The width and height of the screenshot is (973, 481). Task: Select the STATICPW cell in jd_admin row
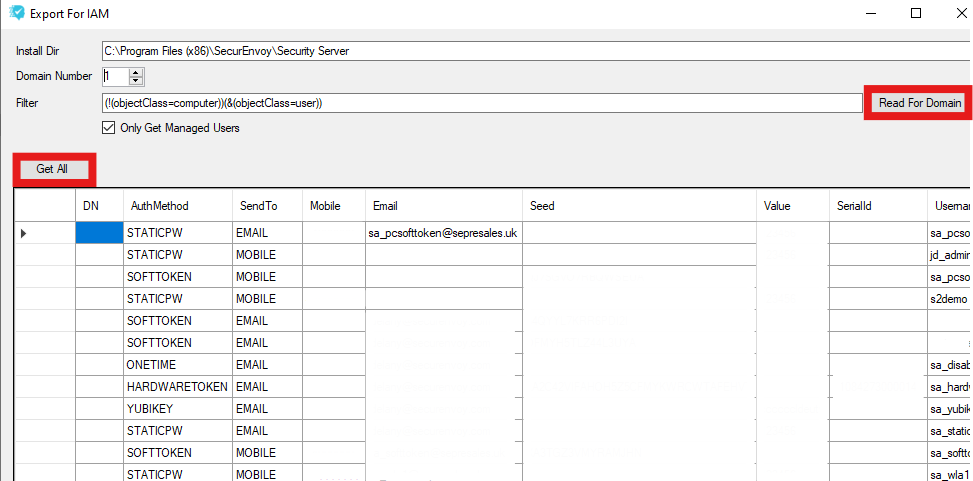(178, 254)
